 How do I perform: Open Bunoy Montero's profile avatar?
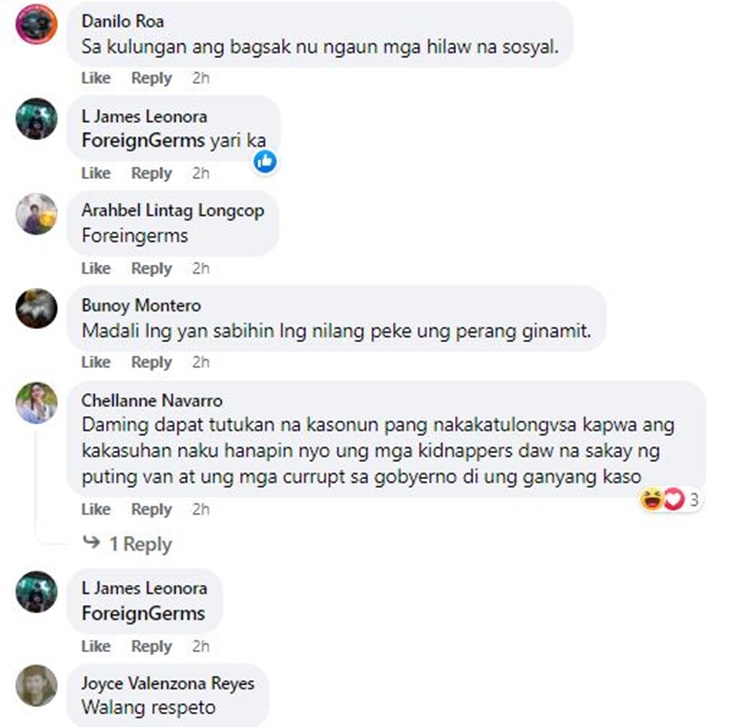pyautogui.click(x=36, y=308)
